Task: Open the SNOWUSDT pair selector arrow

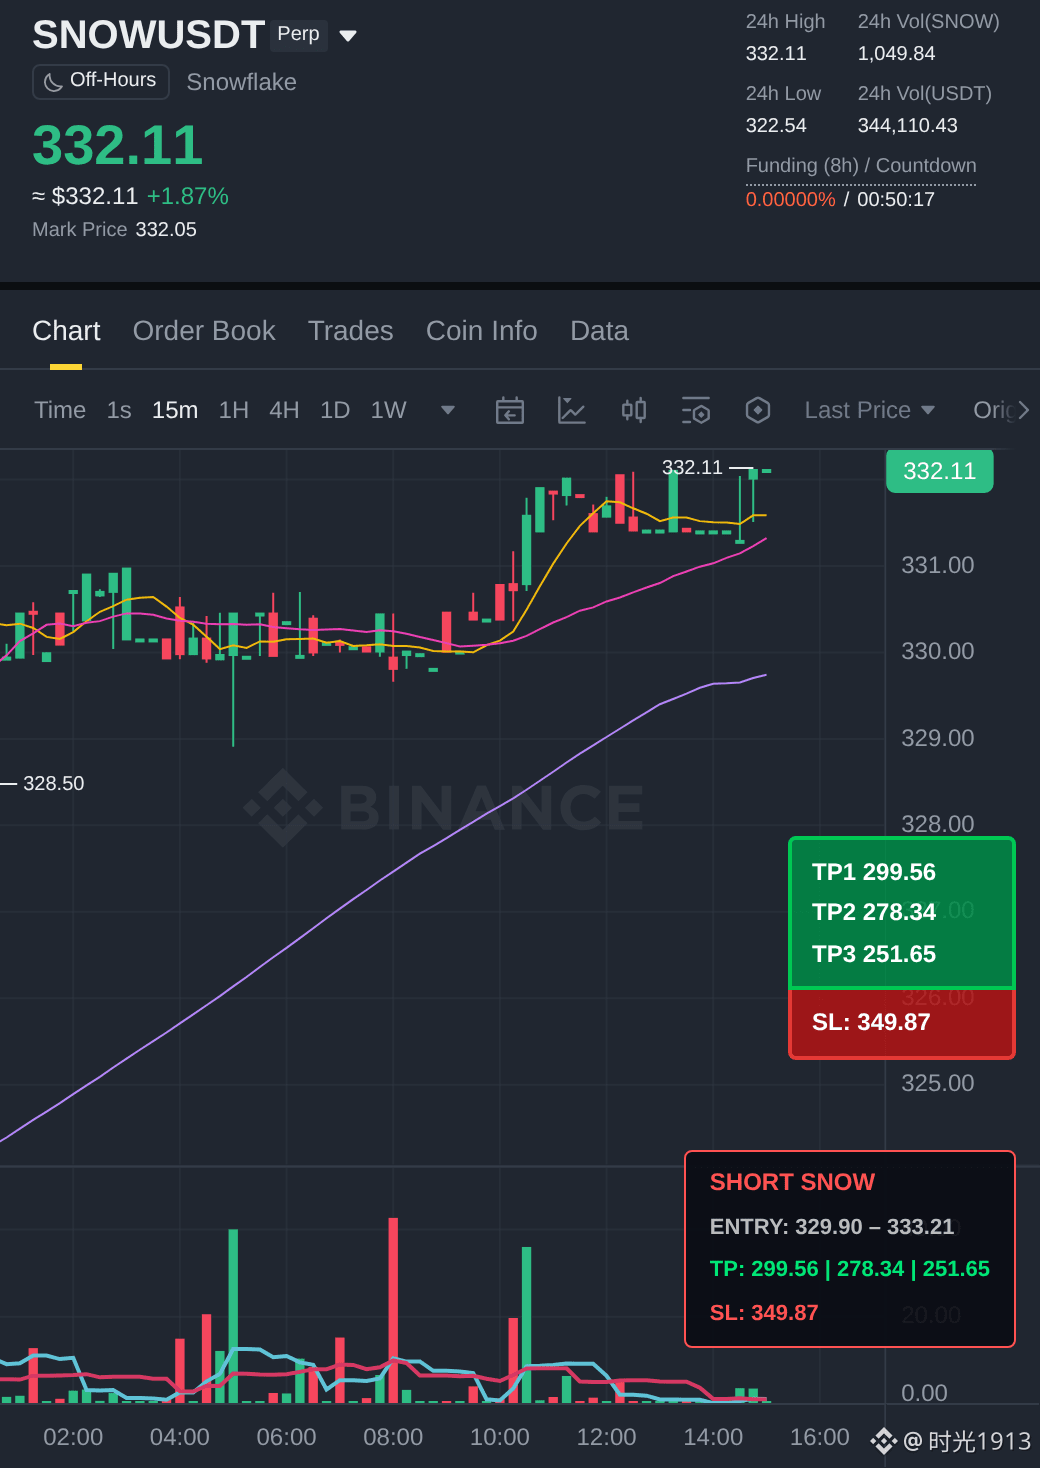Action: [348, 36]
